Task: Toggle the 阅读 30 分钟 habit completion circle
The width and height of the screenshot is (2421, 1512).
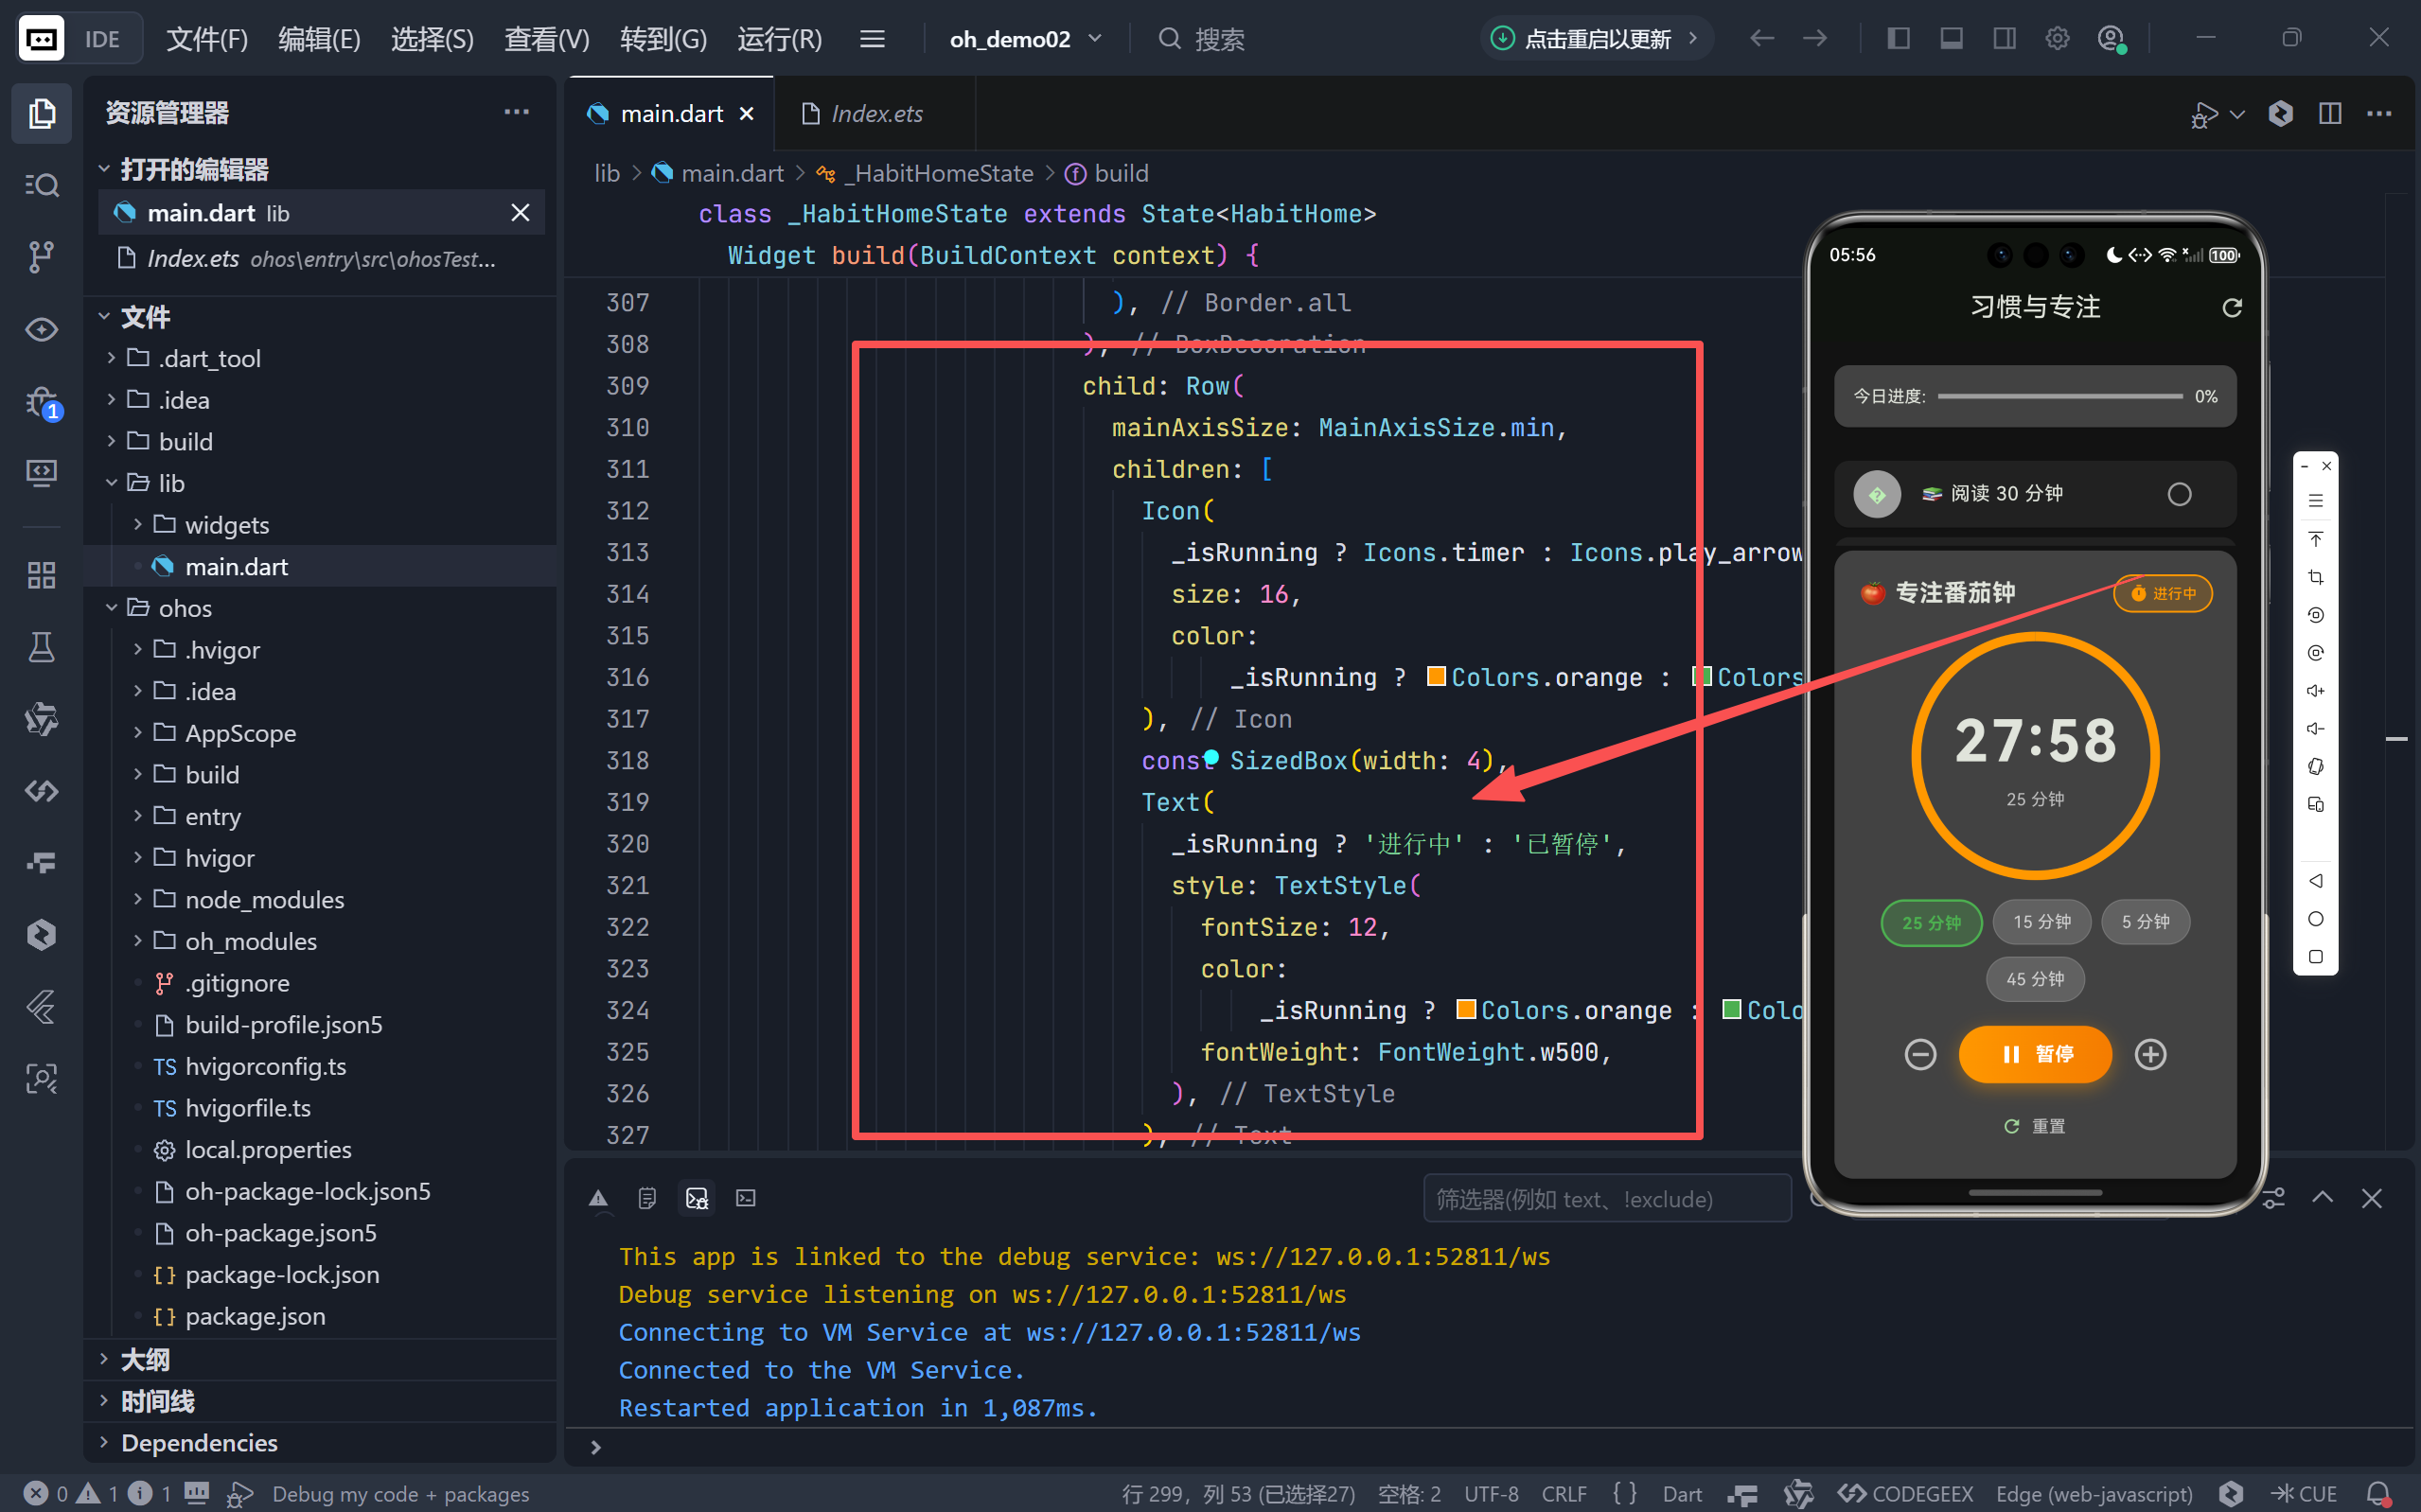Action: coord(2179,494)
